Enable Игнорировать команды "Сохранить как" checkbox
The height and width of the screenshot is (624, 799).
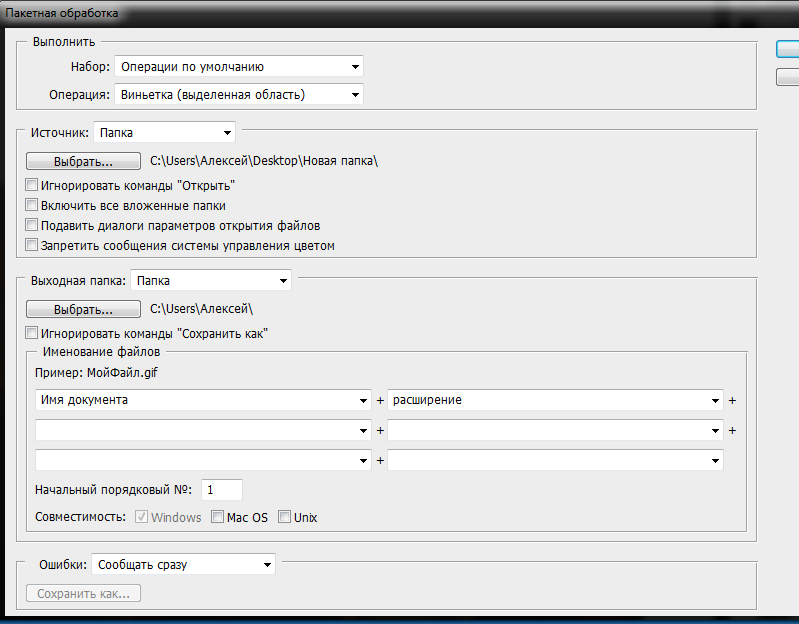pos(32,333)
